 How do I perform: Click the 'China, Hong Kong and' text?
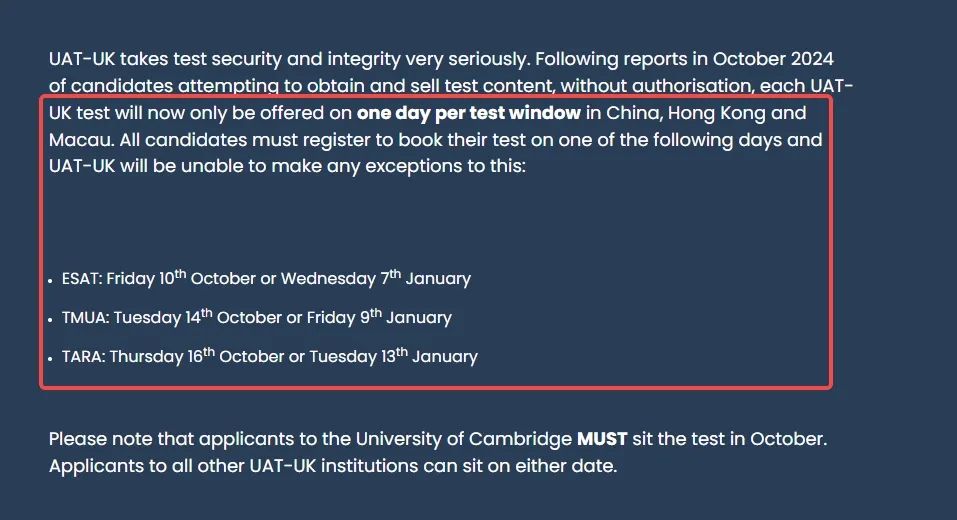(706, 113)
